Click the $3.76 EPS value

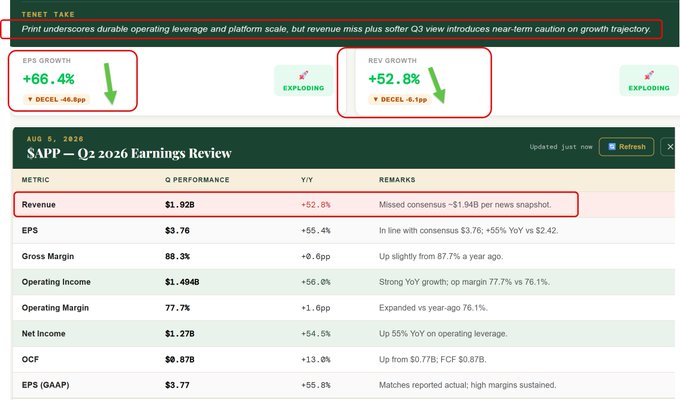coord(177,230)
